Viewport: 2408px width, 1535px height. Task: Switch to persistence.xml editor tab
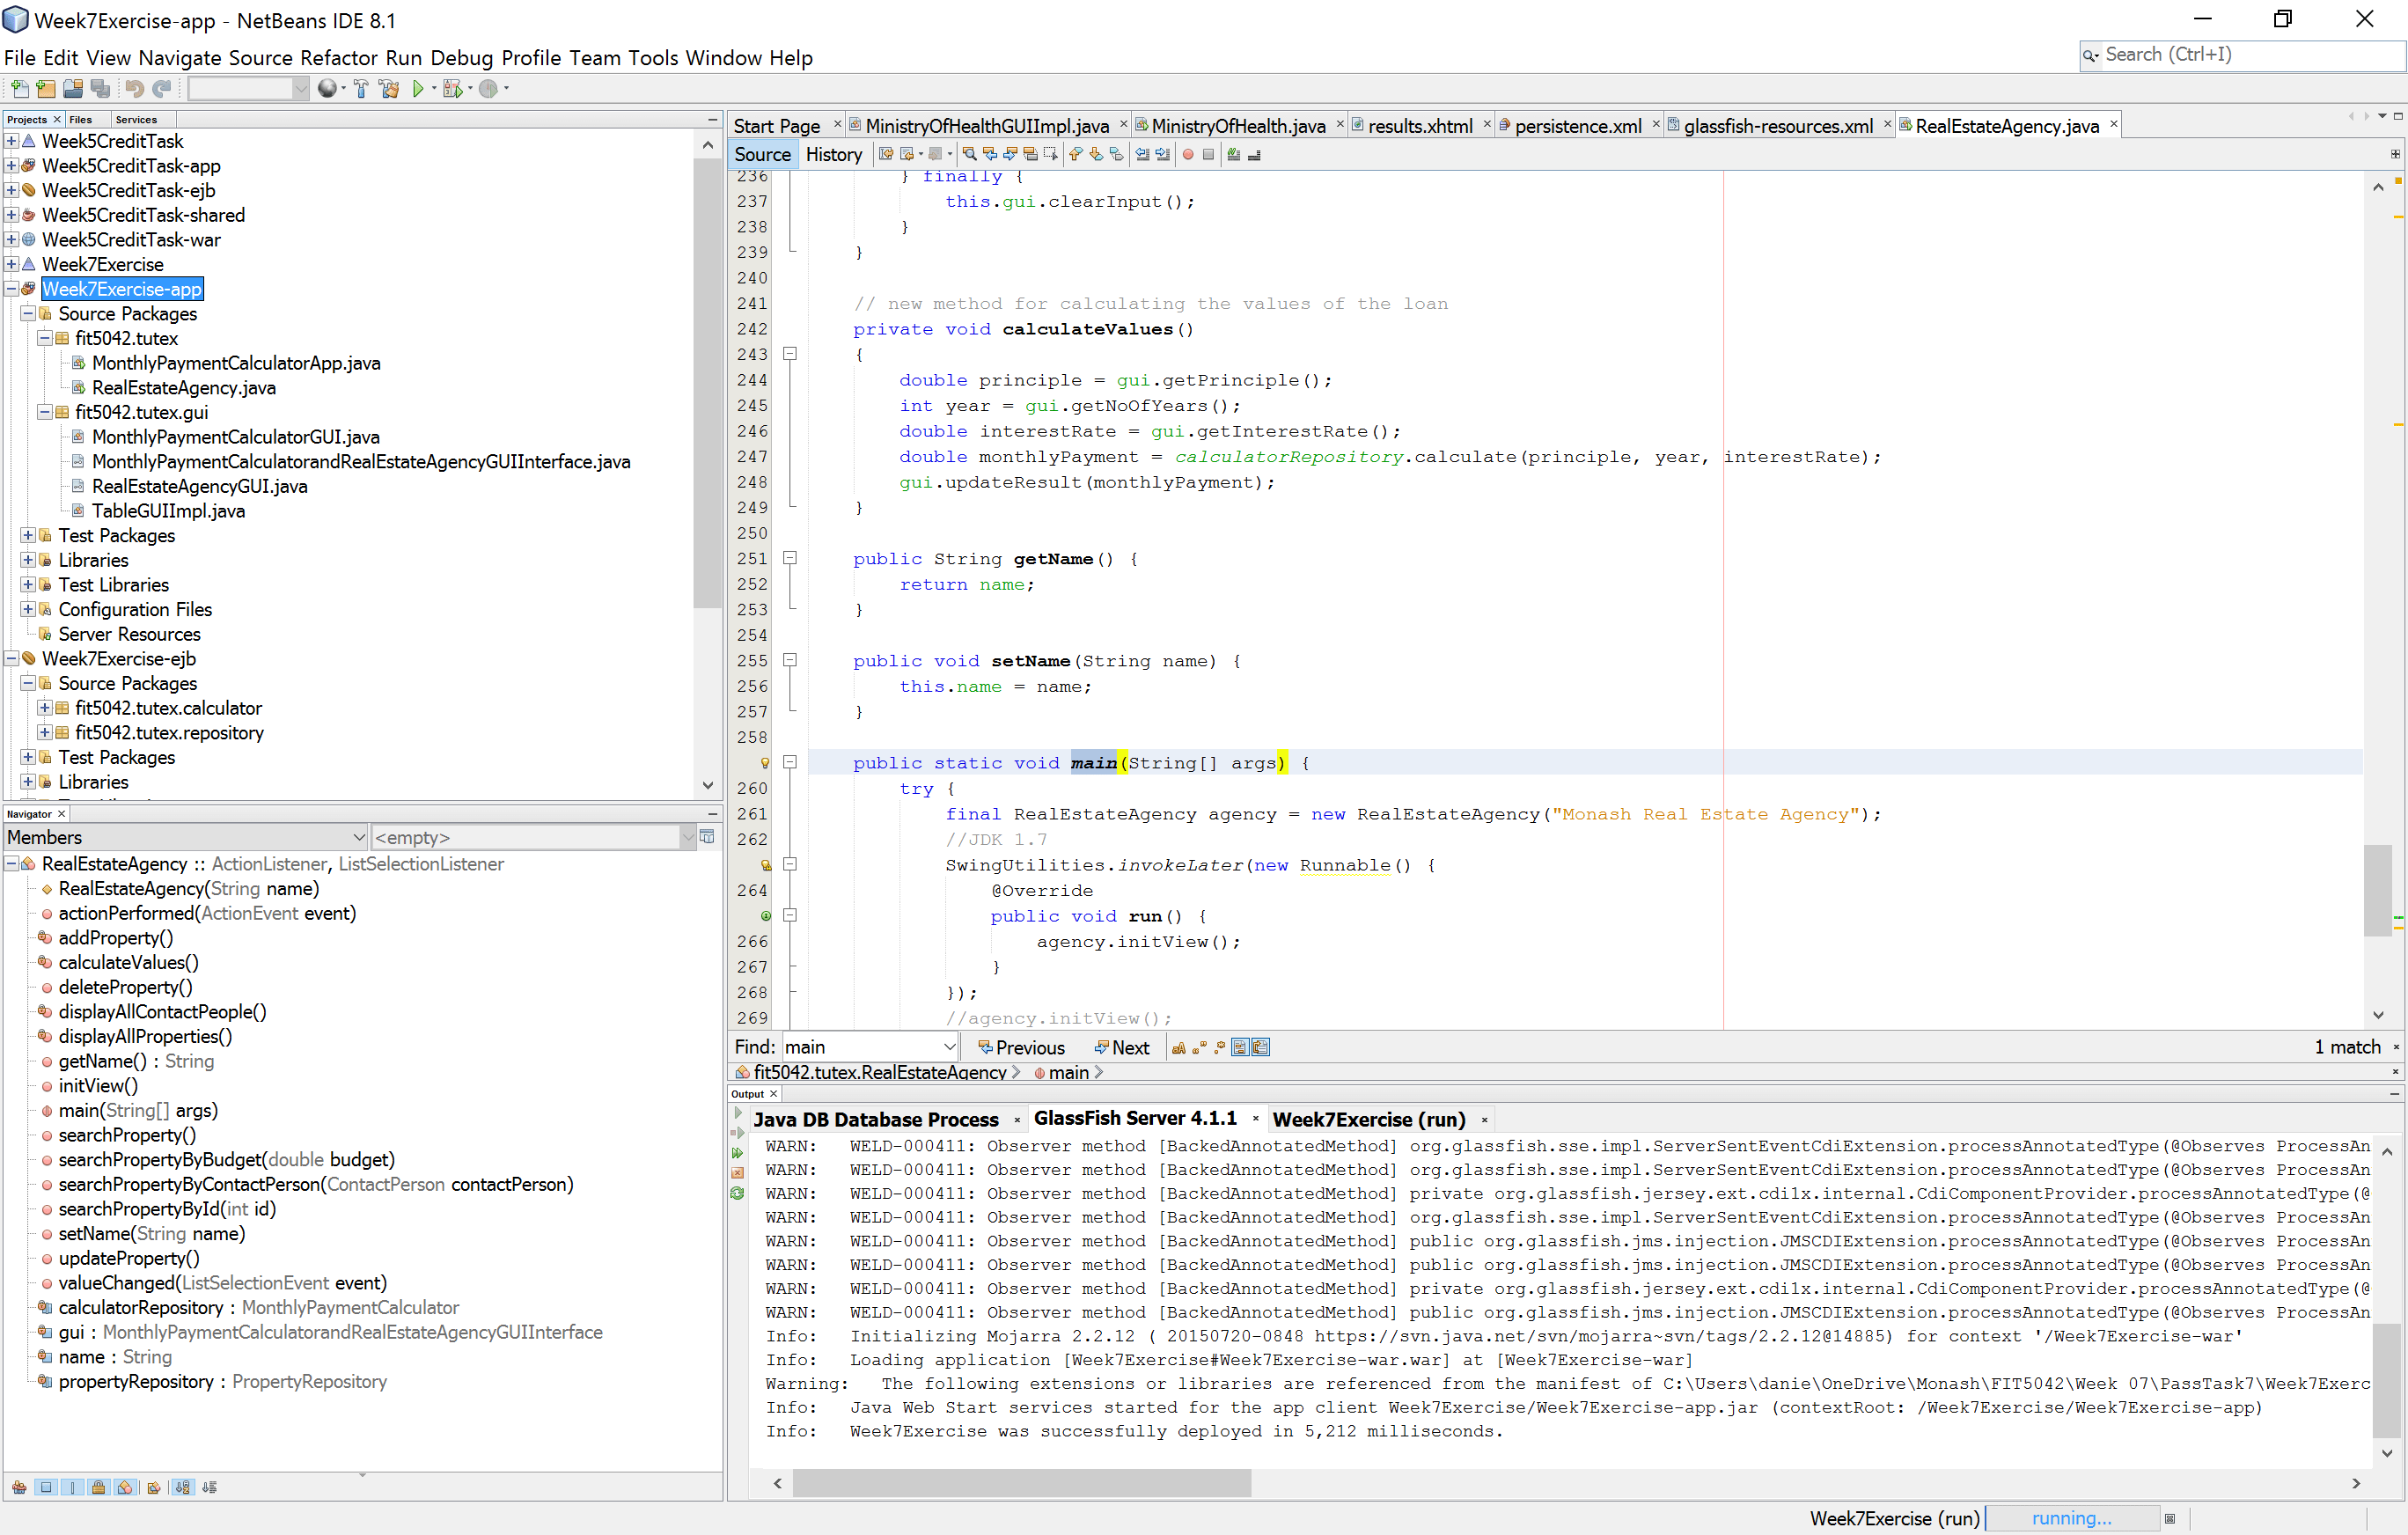(1577, 126)
